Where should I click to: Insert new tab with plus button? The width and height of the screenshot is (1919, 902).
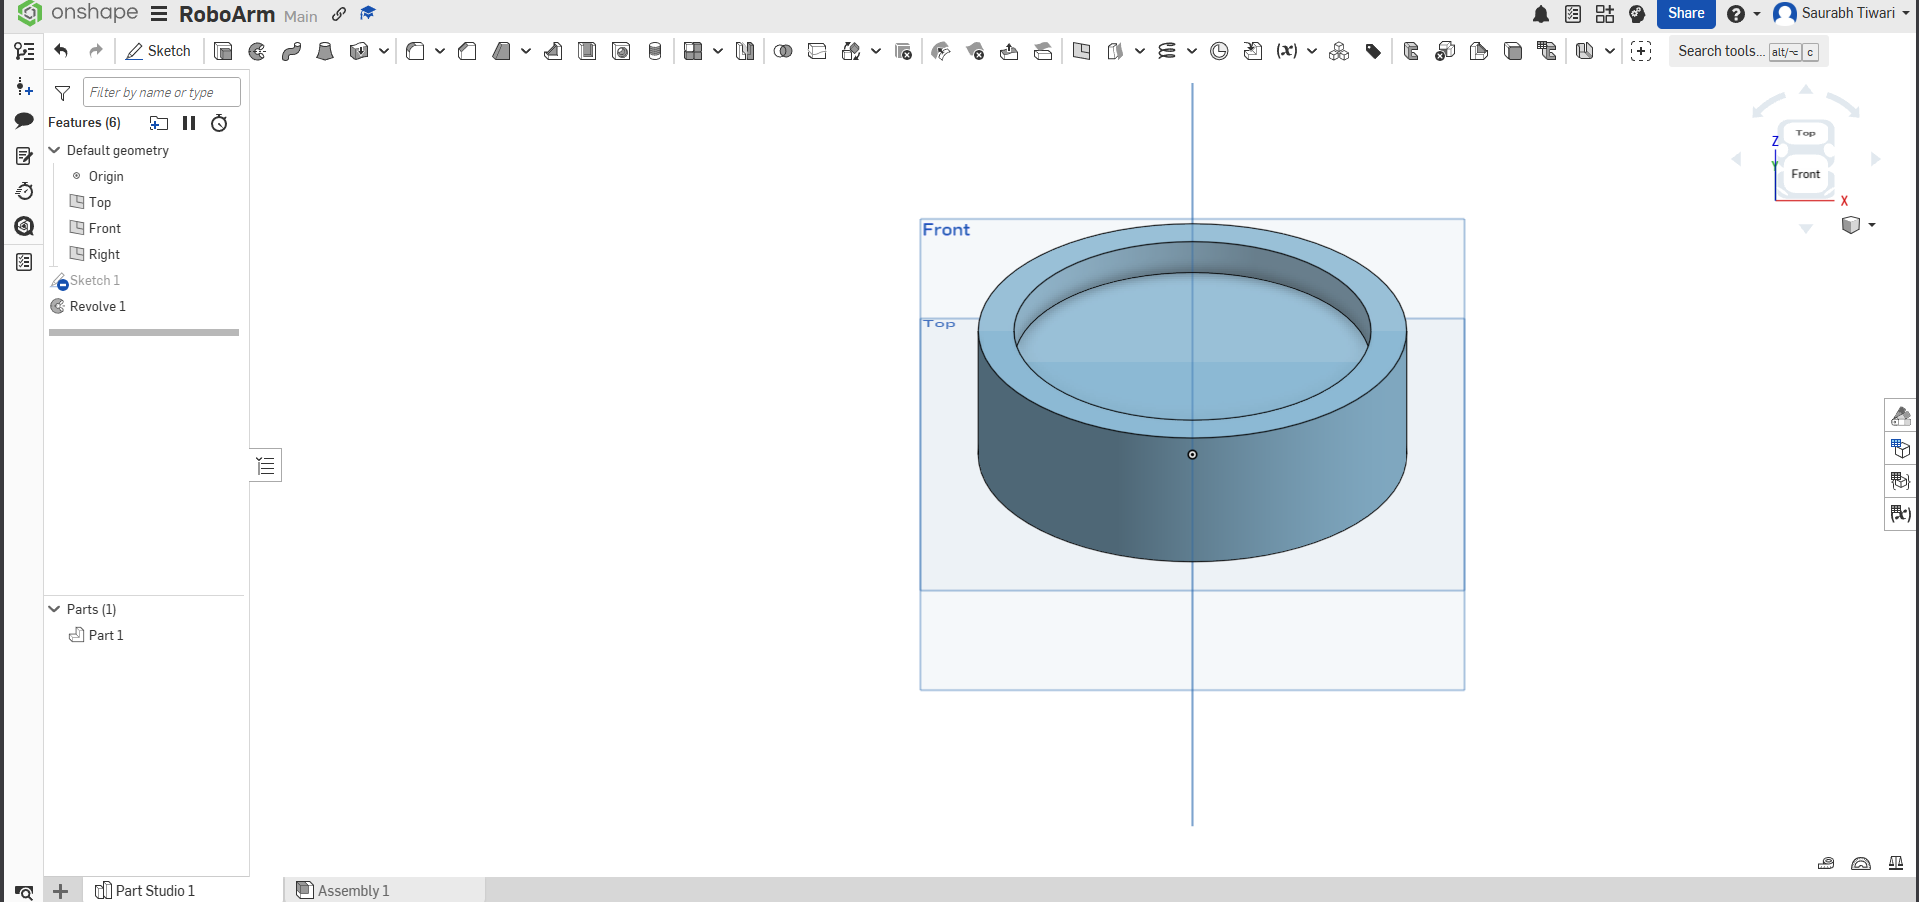61,890
